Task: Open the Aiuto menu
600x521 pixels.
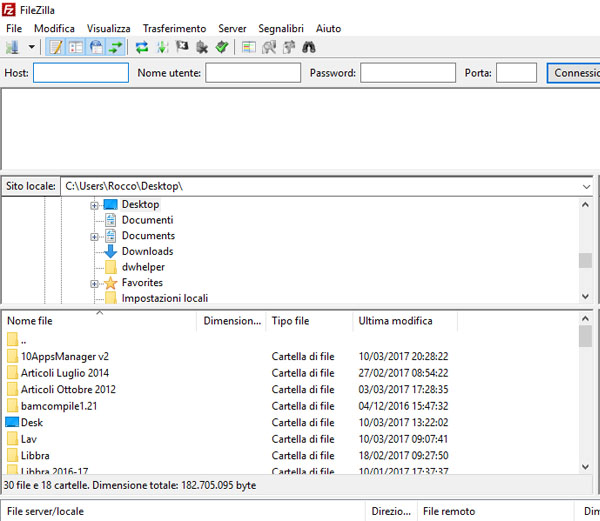Action: (x=328, y=29)
